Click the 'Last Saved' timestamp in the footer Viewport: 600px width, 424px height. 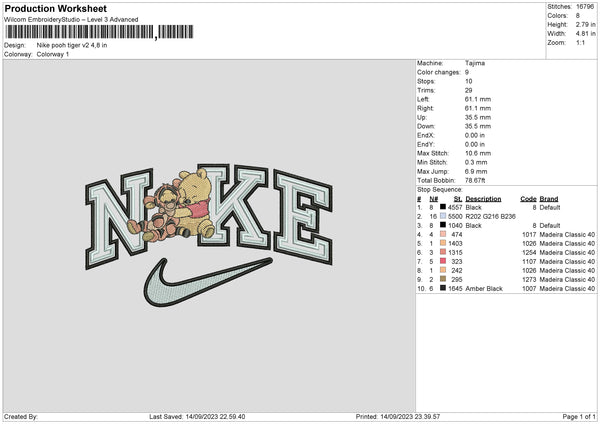(197, 416)
